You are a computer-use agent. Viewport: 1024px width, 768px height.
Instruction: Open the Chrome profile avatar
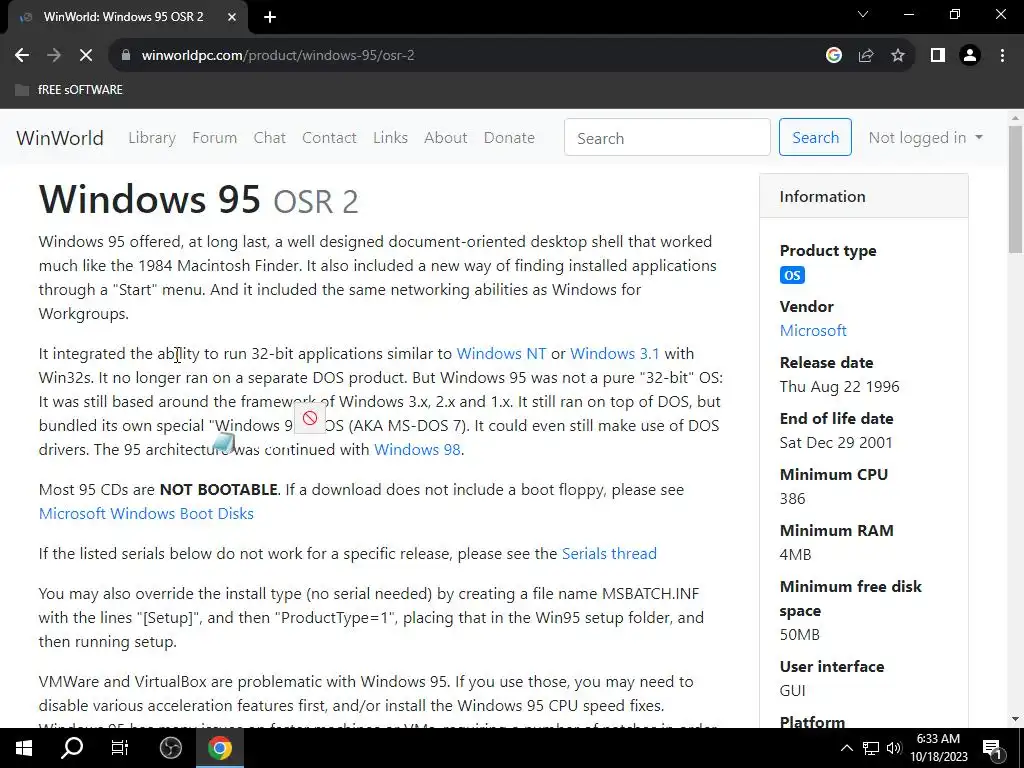tap(970, 56)
